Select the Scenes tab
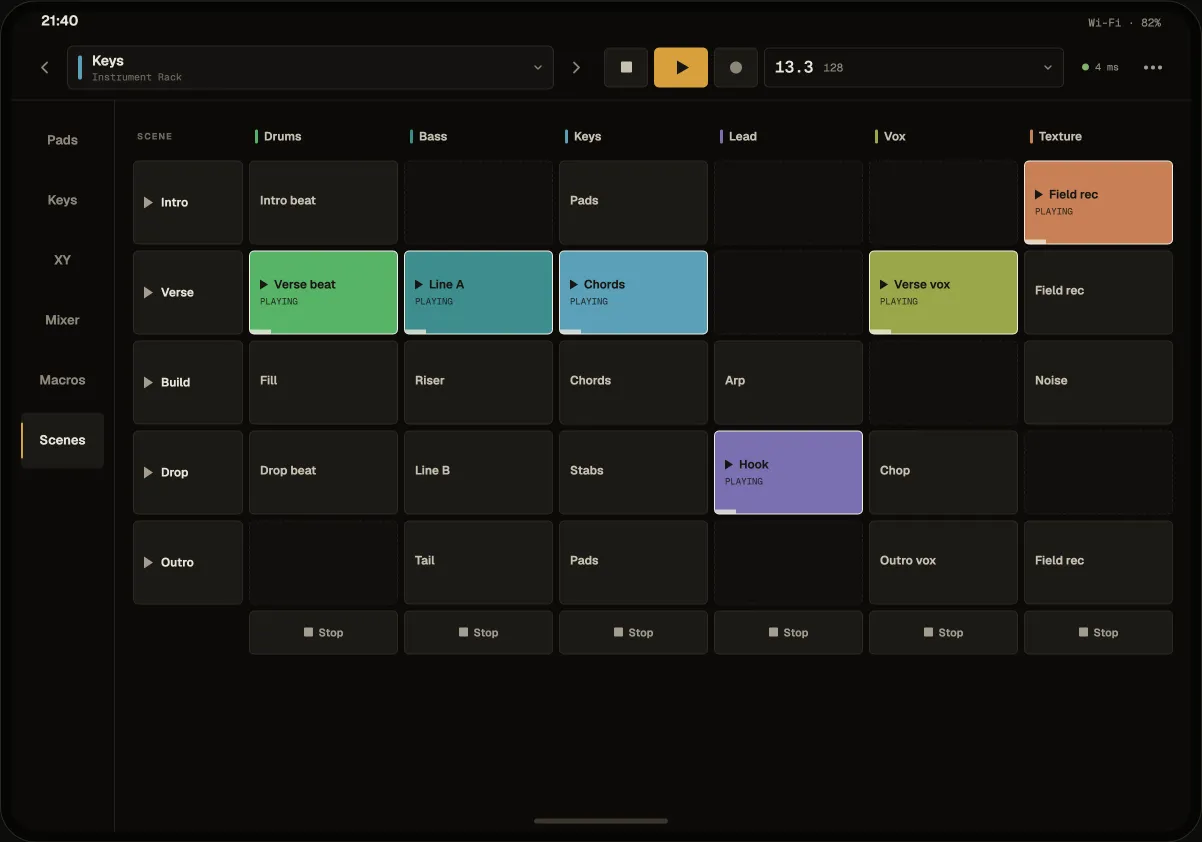 click(62, 440)
